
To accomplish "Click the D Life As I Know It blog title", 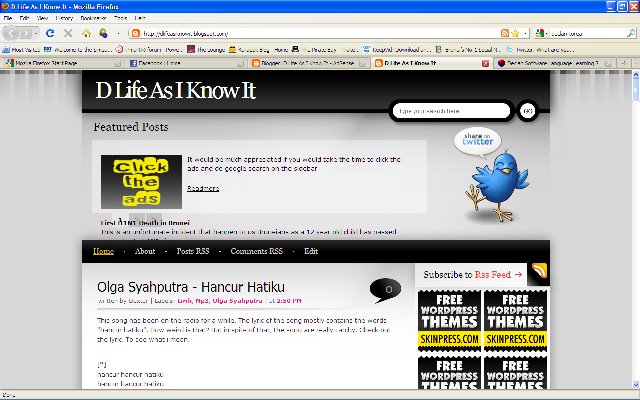I will [x=176, y=90].
